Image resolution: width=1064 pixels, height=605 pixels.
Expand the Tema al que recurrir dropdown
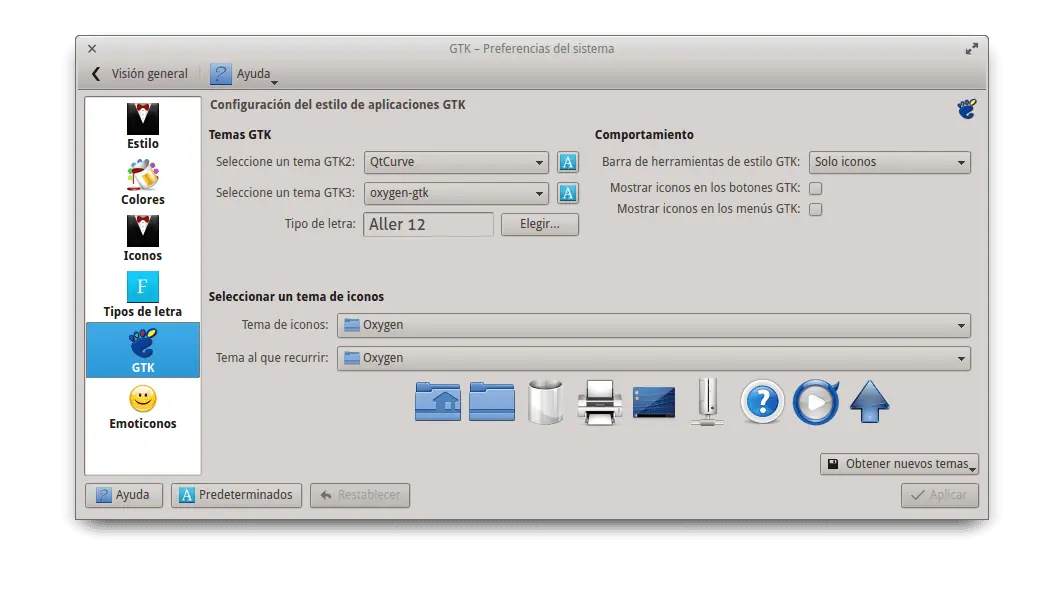(x=653, y=358)
